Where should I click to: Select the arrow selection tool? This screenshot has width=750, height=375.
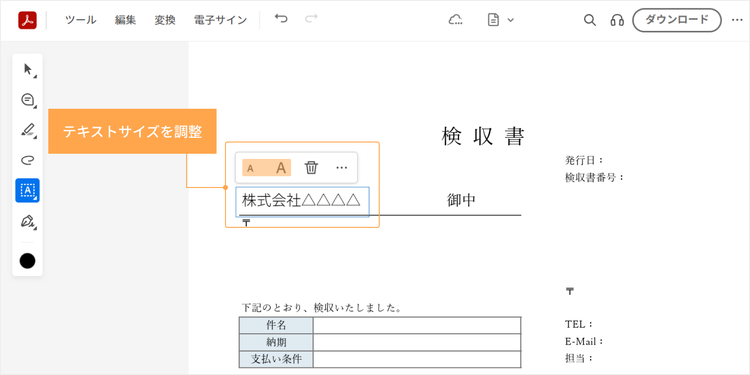click(x=28, y=70)
